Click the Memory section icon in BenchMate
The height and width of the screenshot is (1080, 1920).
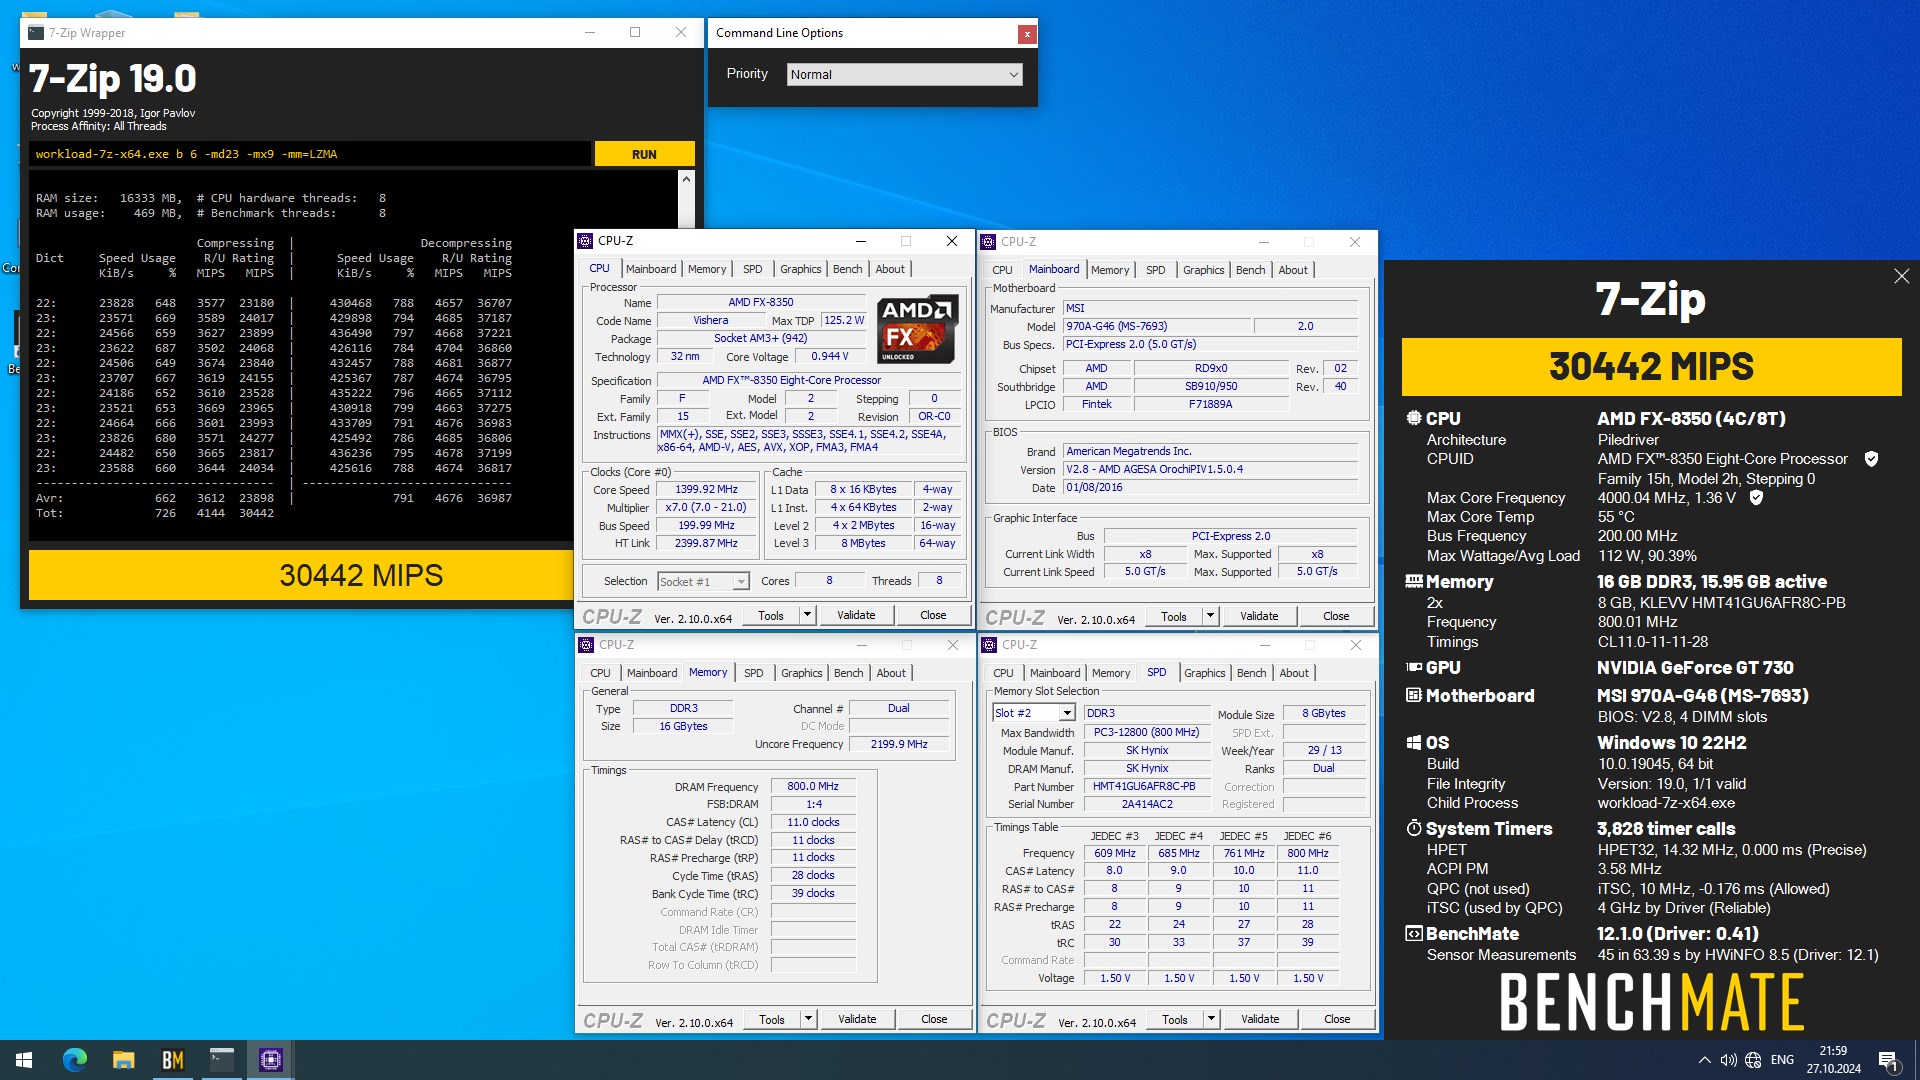point(1414,581)
